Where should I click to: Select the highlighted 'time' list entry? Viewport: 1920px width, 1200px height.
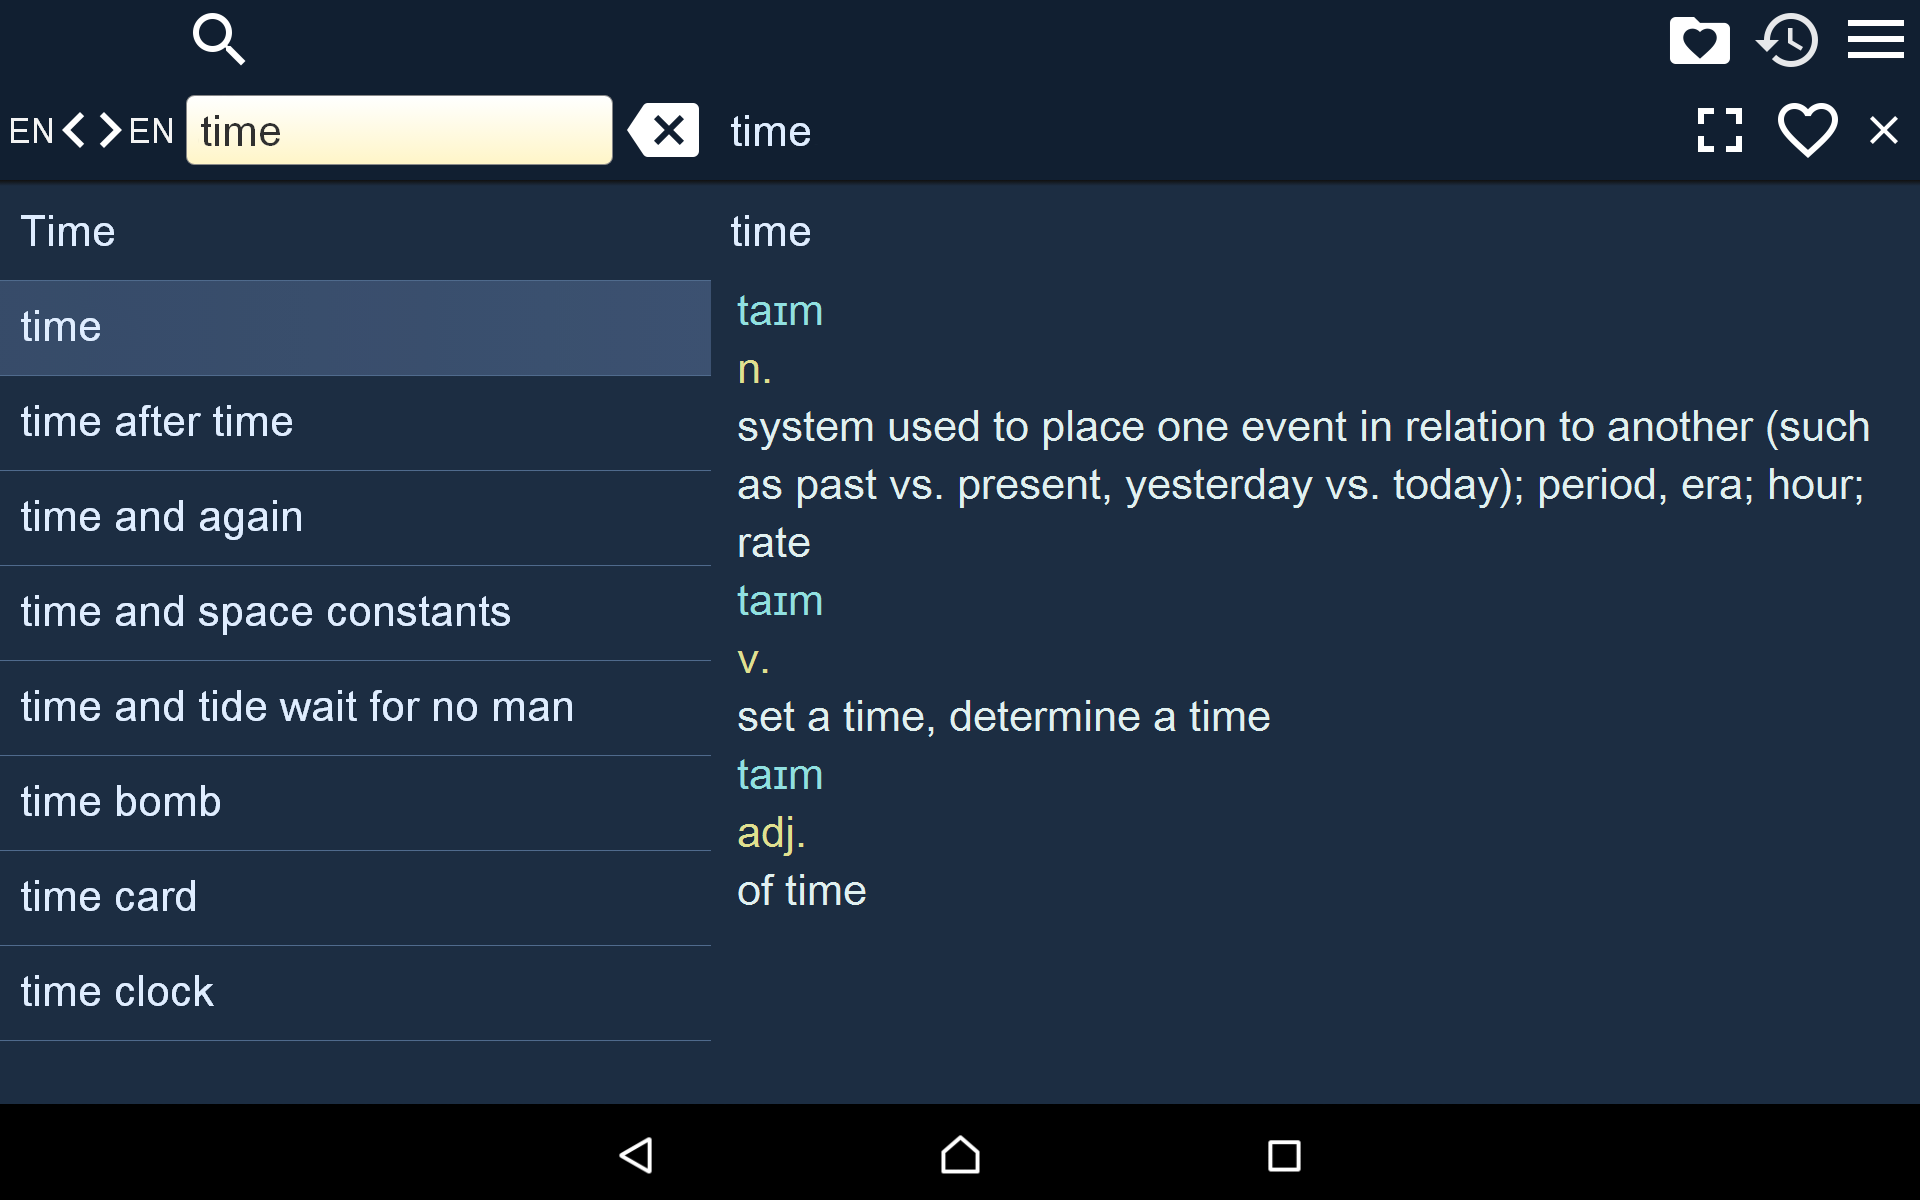tap(61, 327)
